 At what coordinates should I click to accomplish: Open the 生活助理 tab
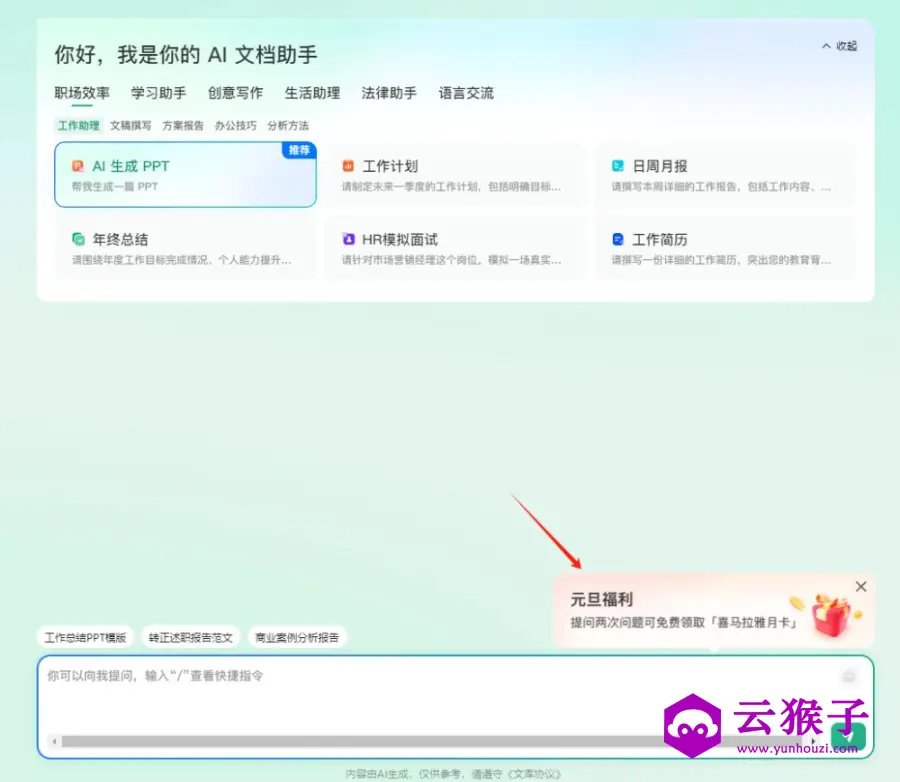click(x=312, y=93)
